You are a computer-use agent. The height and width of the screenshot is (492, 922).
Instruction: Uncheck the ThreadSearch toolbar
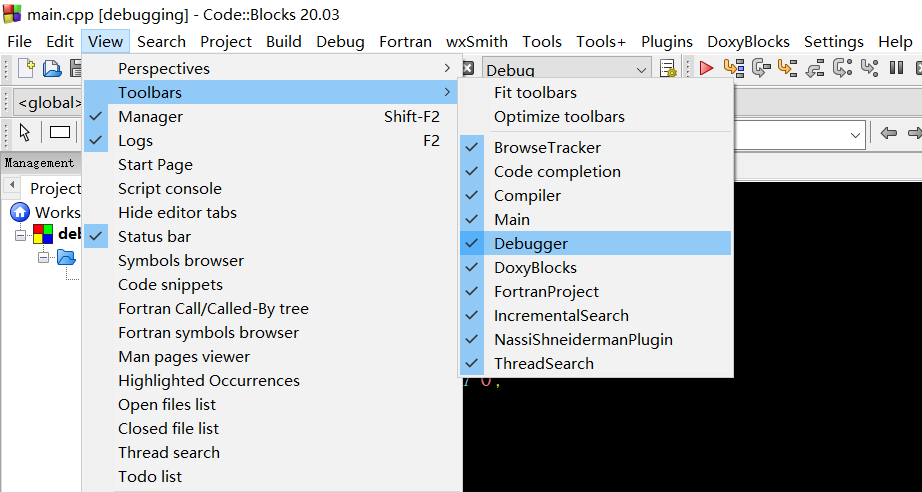(x=596, y=363)
